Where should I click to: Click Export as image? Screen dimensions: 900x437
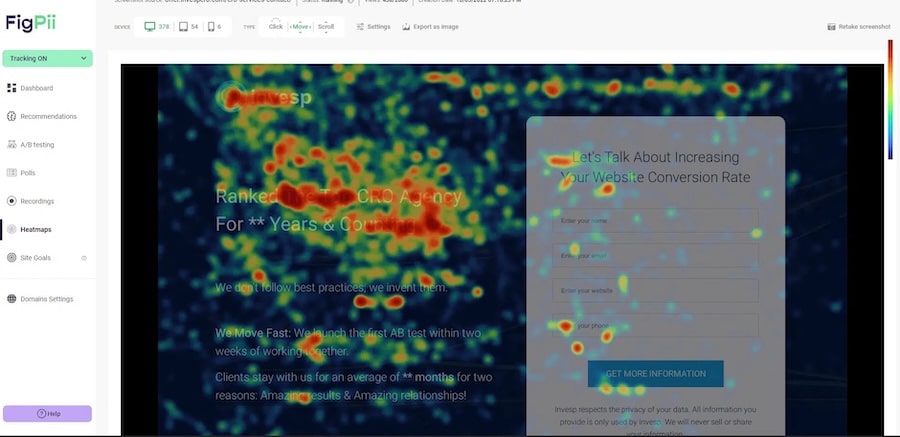point(430,26)
